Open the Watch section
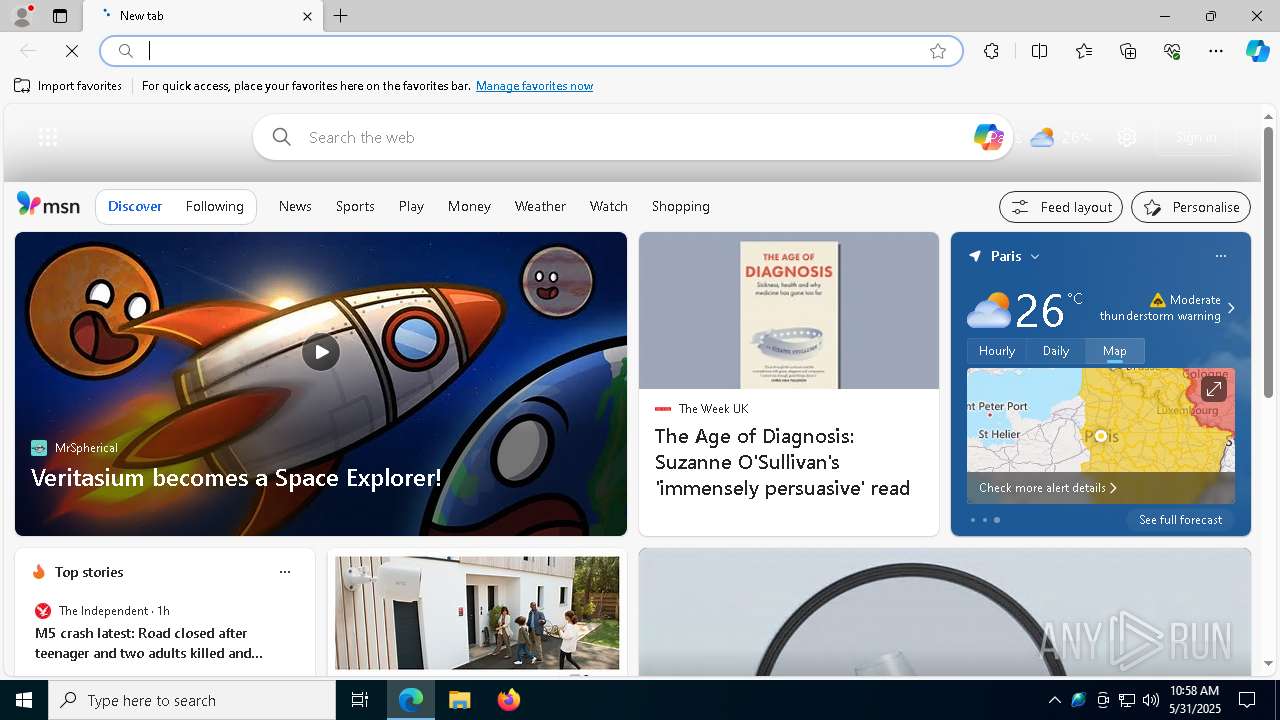 tap(608, 206)
